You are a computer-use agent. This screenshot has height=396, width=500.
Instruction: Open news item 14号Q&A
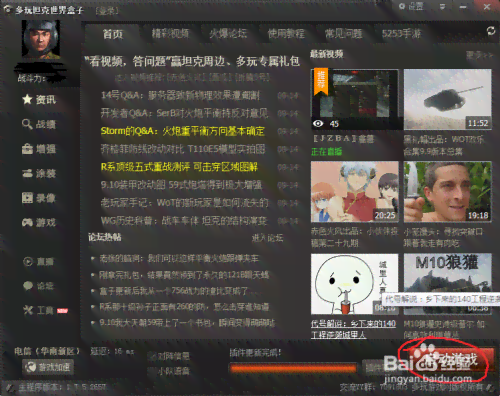coord(180,96)
